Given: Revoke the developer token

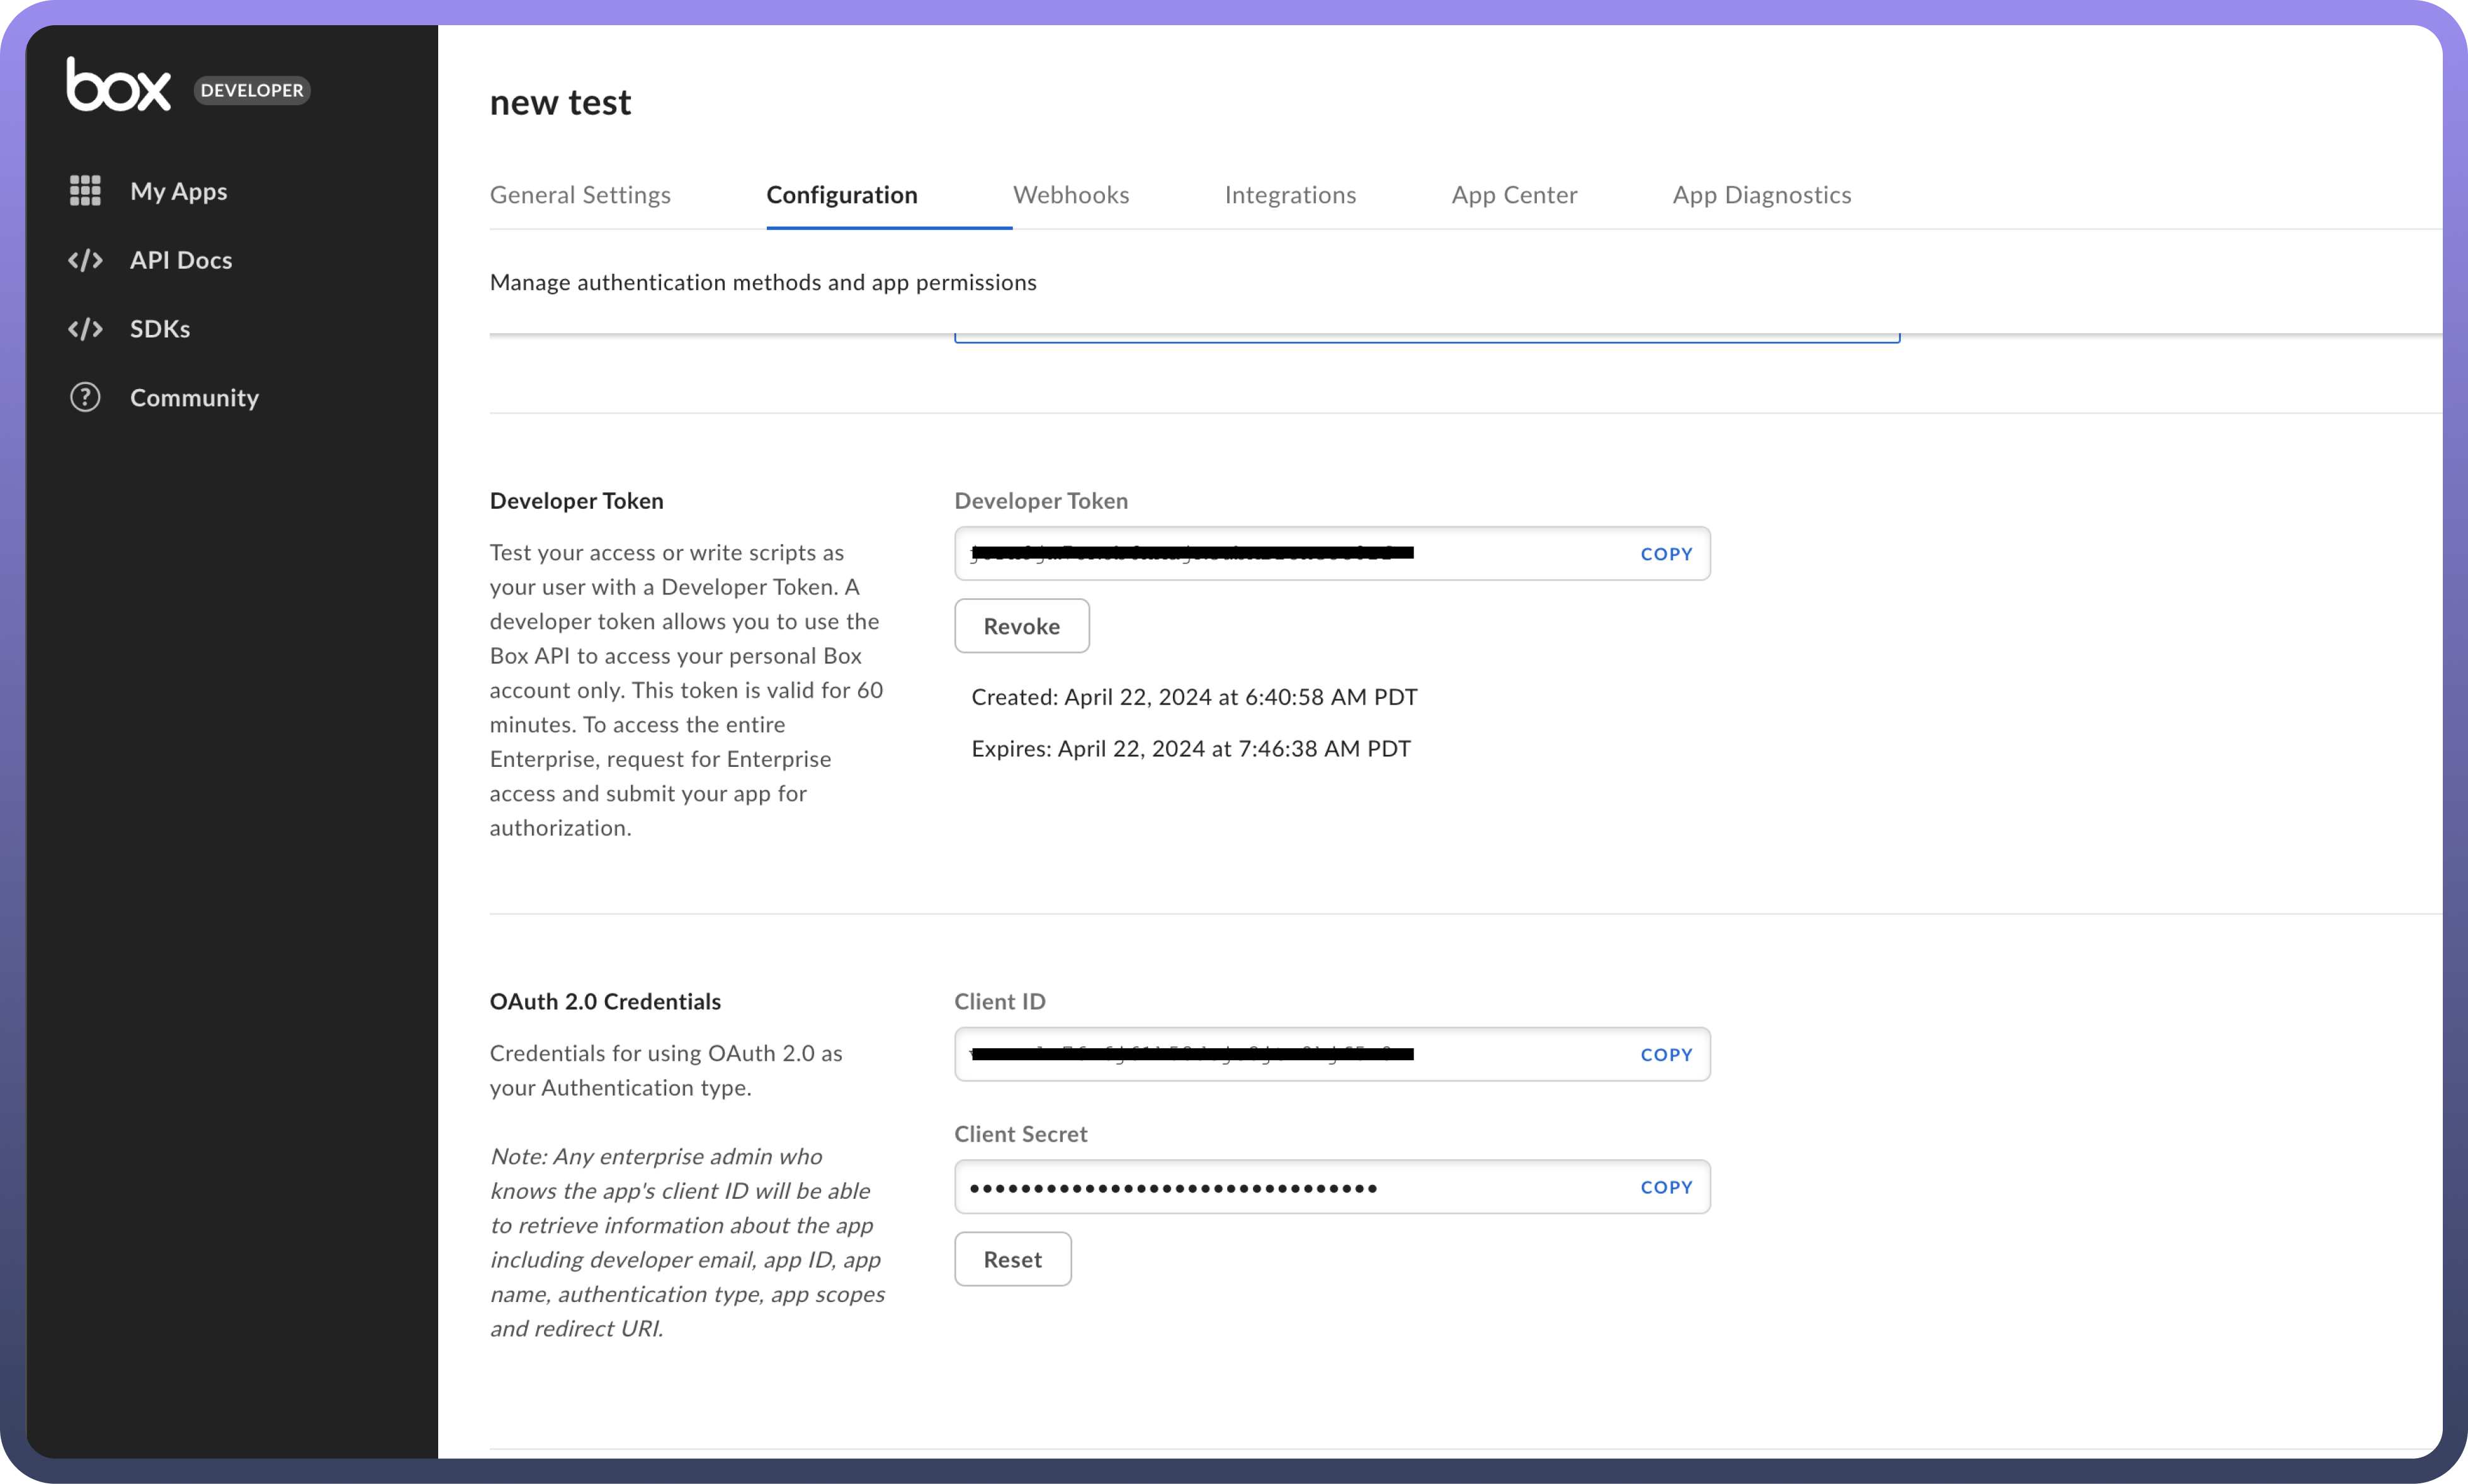Looking at the screenshot, I should pos(1021,626).
